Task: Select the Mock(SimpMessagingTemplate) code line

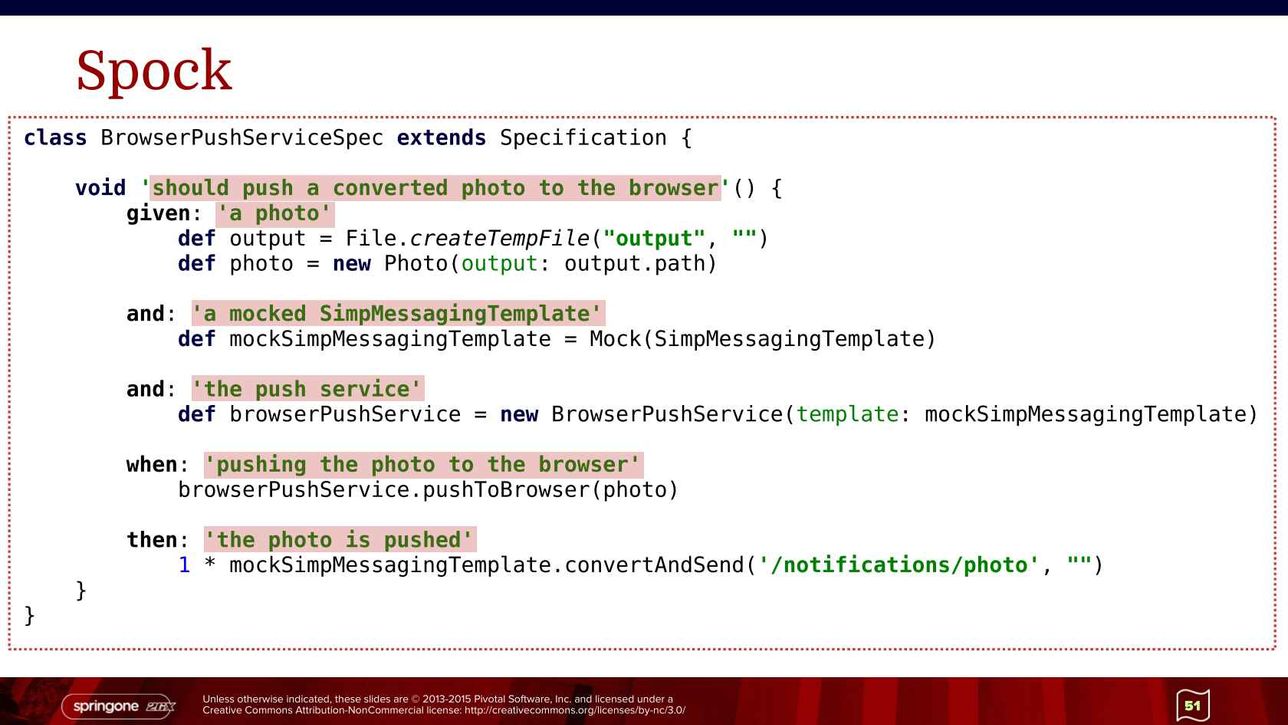Action: pos(557,339)
